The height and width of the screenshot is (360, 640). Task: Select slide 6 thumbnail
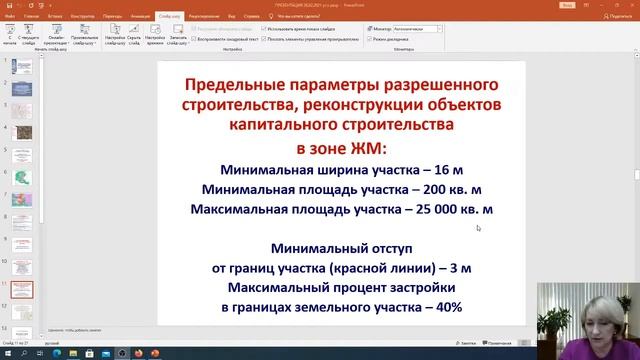[x=22, y=178]
